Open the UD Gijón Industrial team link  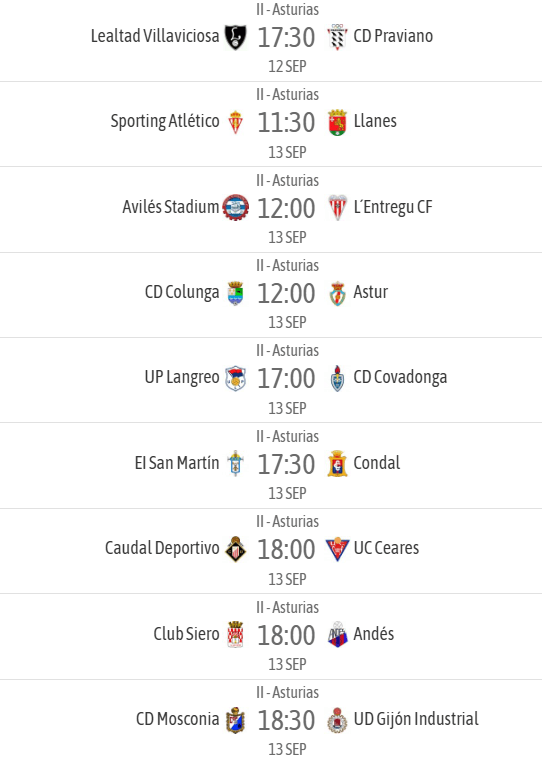point(416,719)
